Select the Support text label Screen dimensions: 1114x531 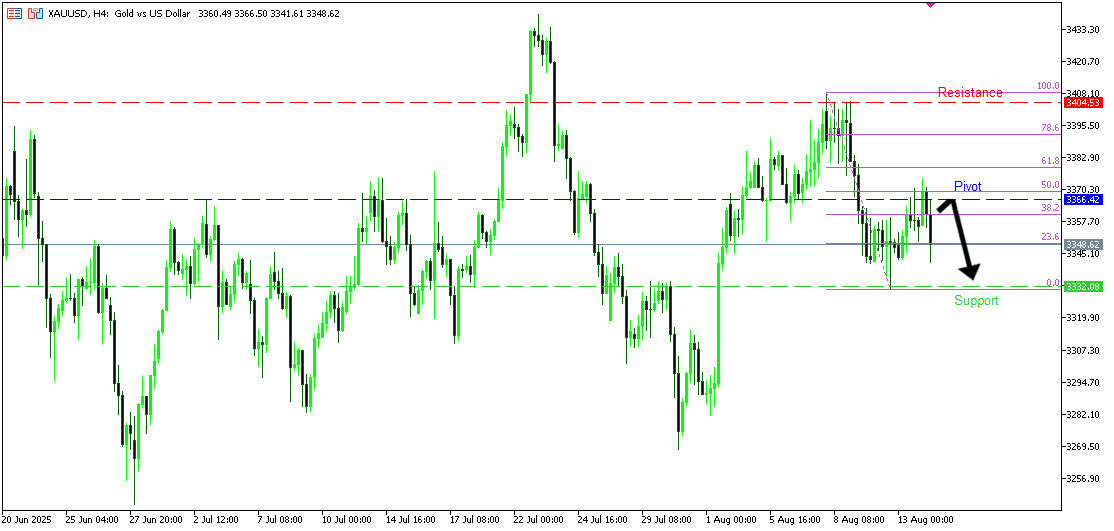click(x=975, y=300)
